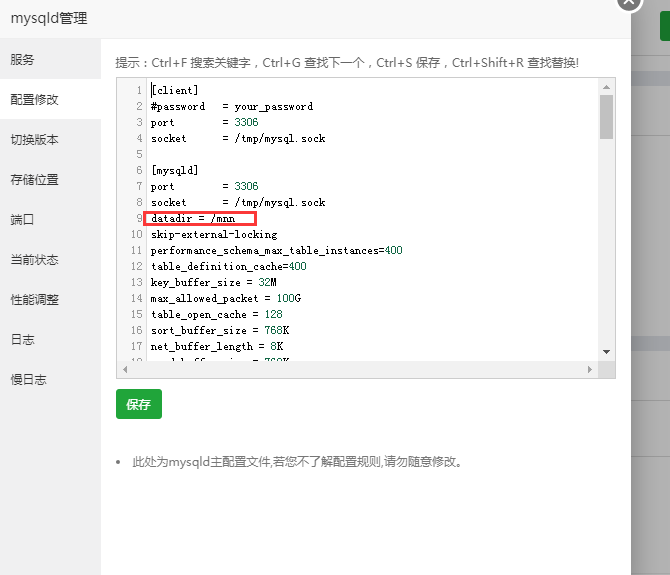Close the mysqld管理 dialog with the X icon

629,2
